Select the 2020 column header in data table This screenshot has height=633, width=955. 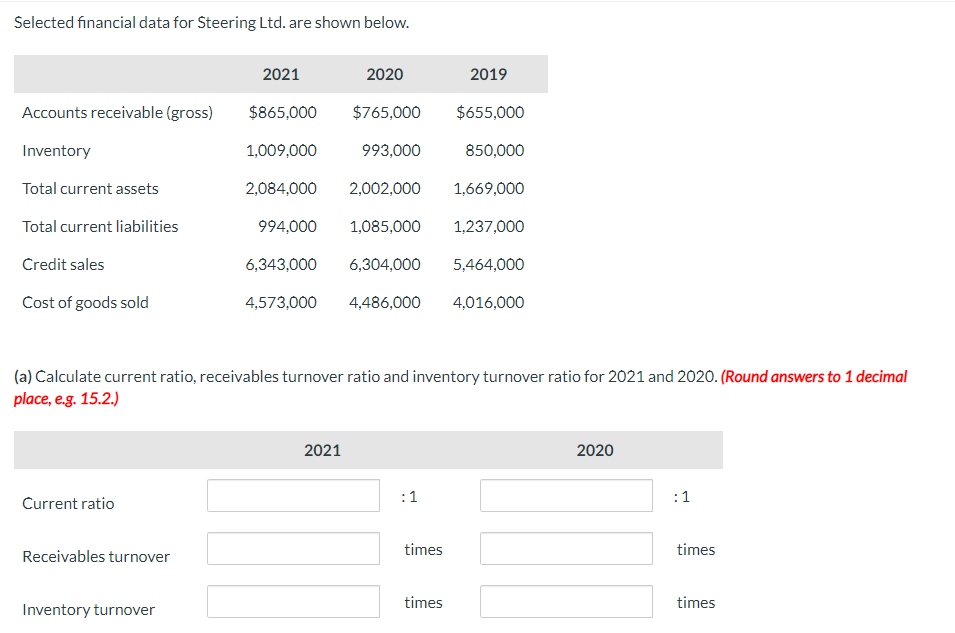tap(385, 73)
